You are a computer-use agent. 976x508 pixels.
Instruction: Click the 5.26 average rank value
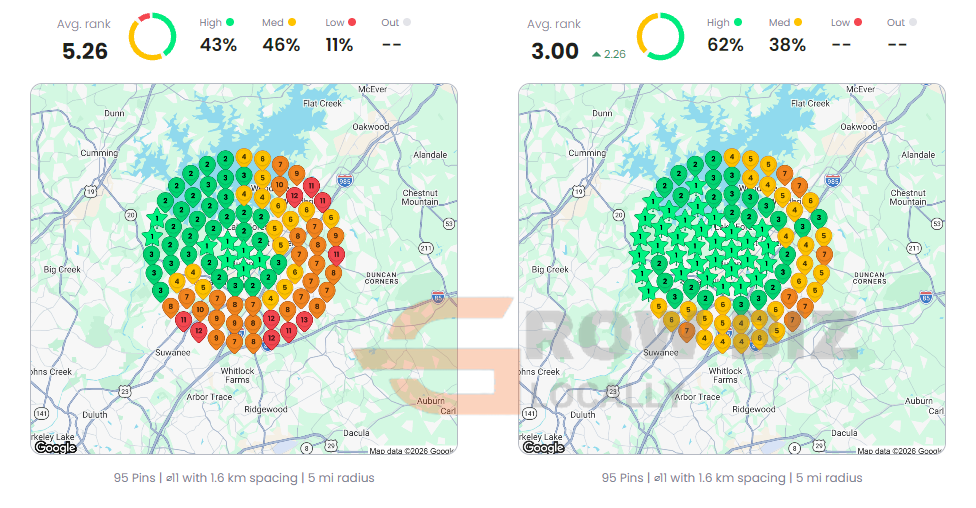pyautogui.click(x=85, y=51)
